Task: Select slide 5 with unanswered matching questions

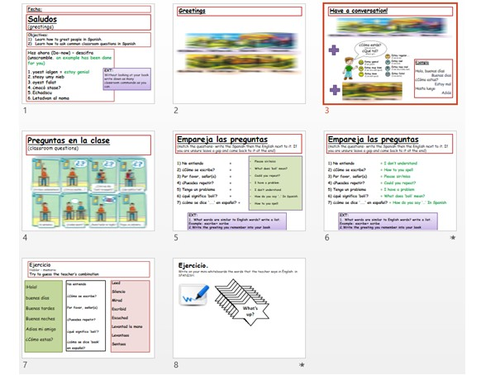Action: [x=239, y=181]
